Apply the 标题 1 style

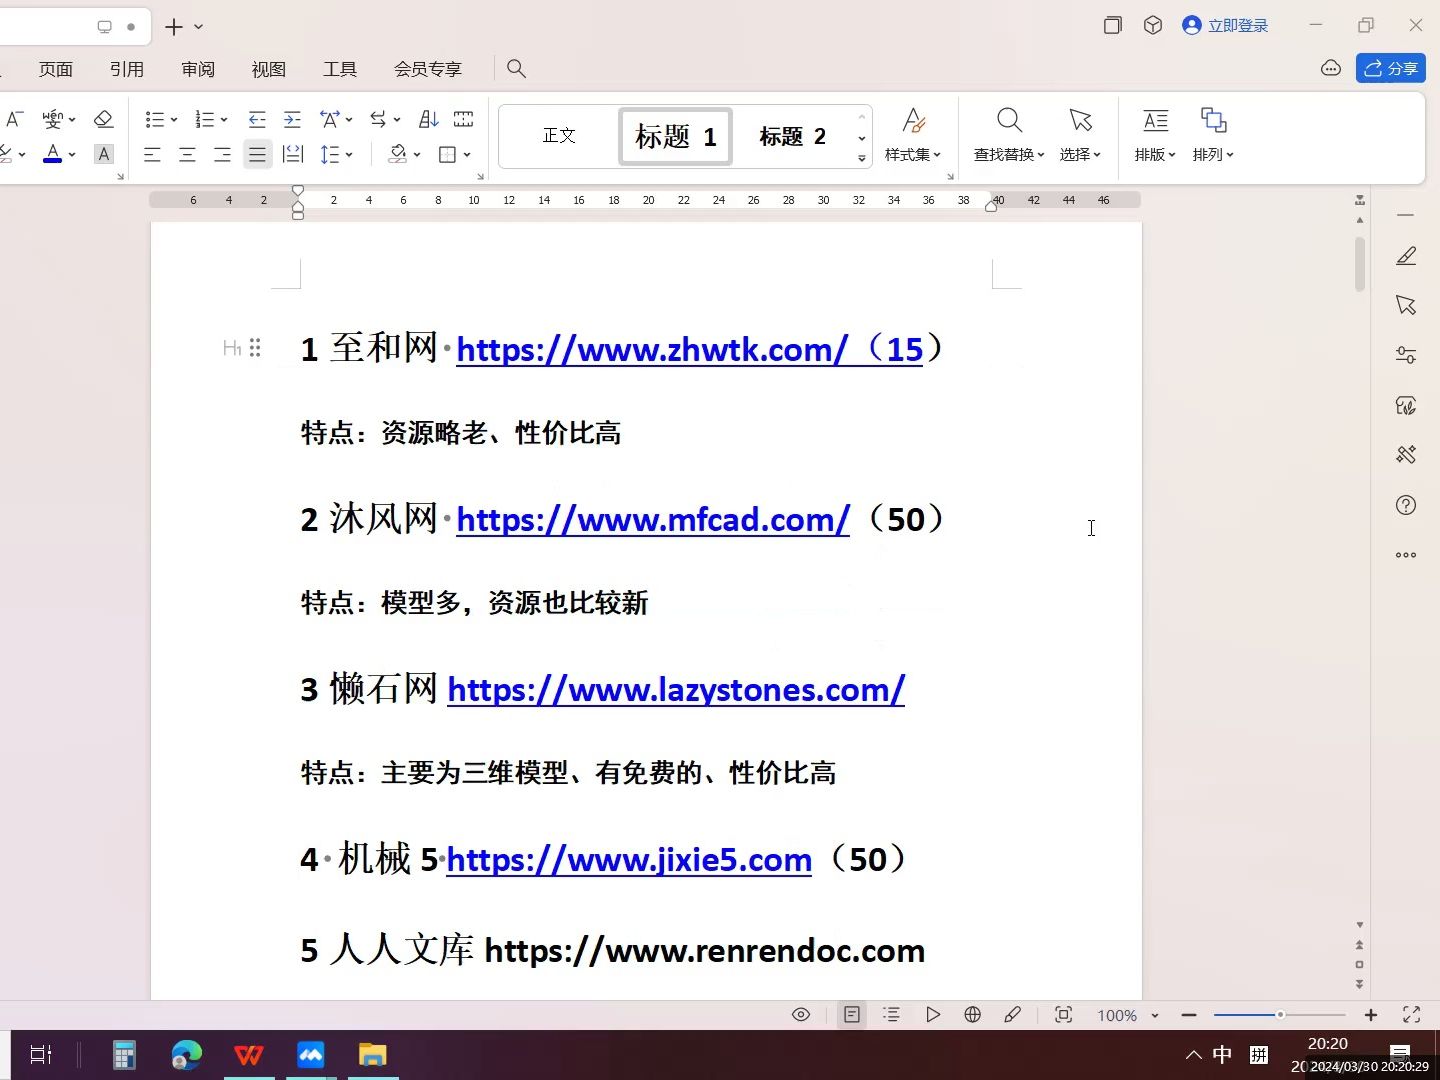pos(676,136)
